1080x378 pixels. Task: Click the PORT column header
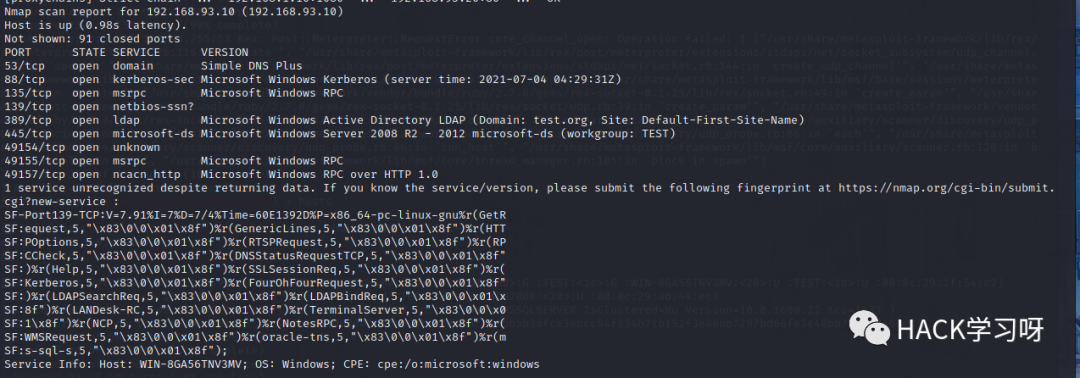18,52
